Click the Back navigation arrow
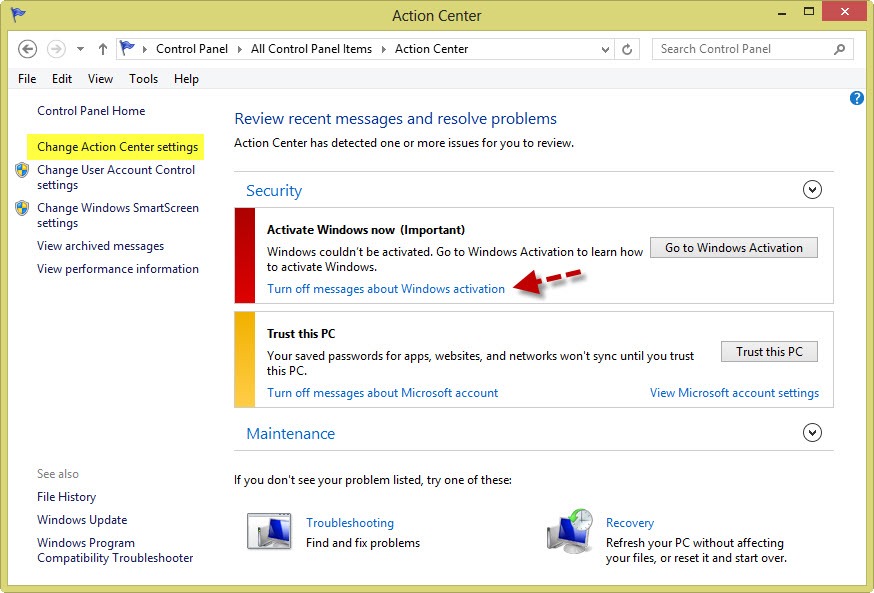The image size is (874, 593). [x=27, y=49]
